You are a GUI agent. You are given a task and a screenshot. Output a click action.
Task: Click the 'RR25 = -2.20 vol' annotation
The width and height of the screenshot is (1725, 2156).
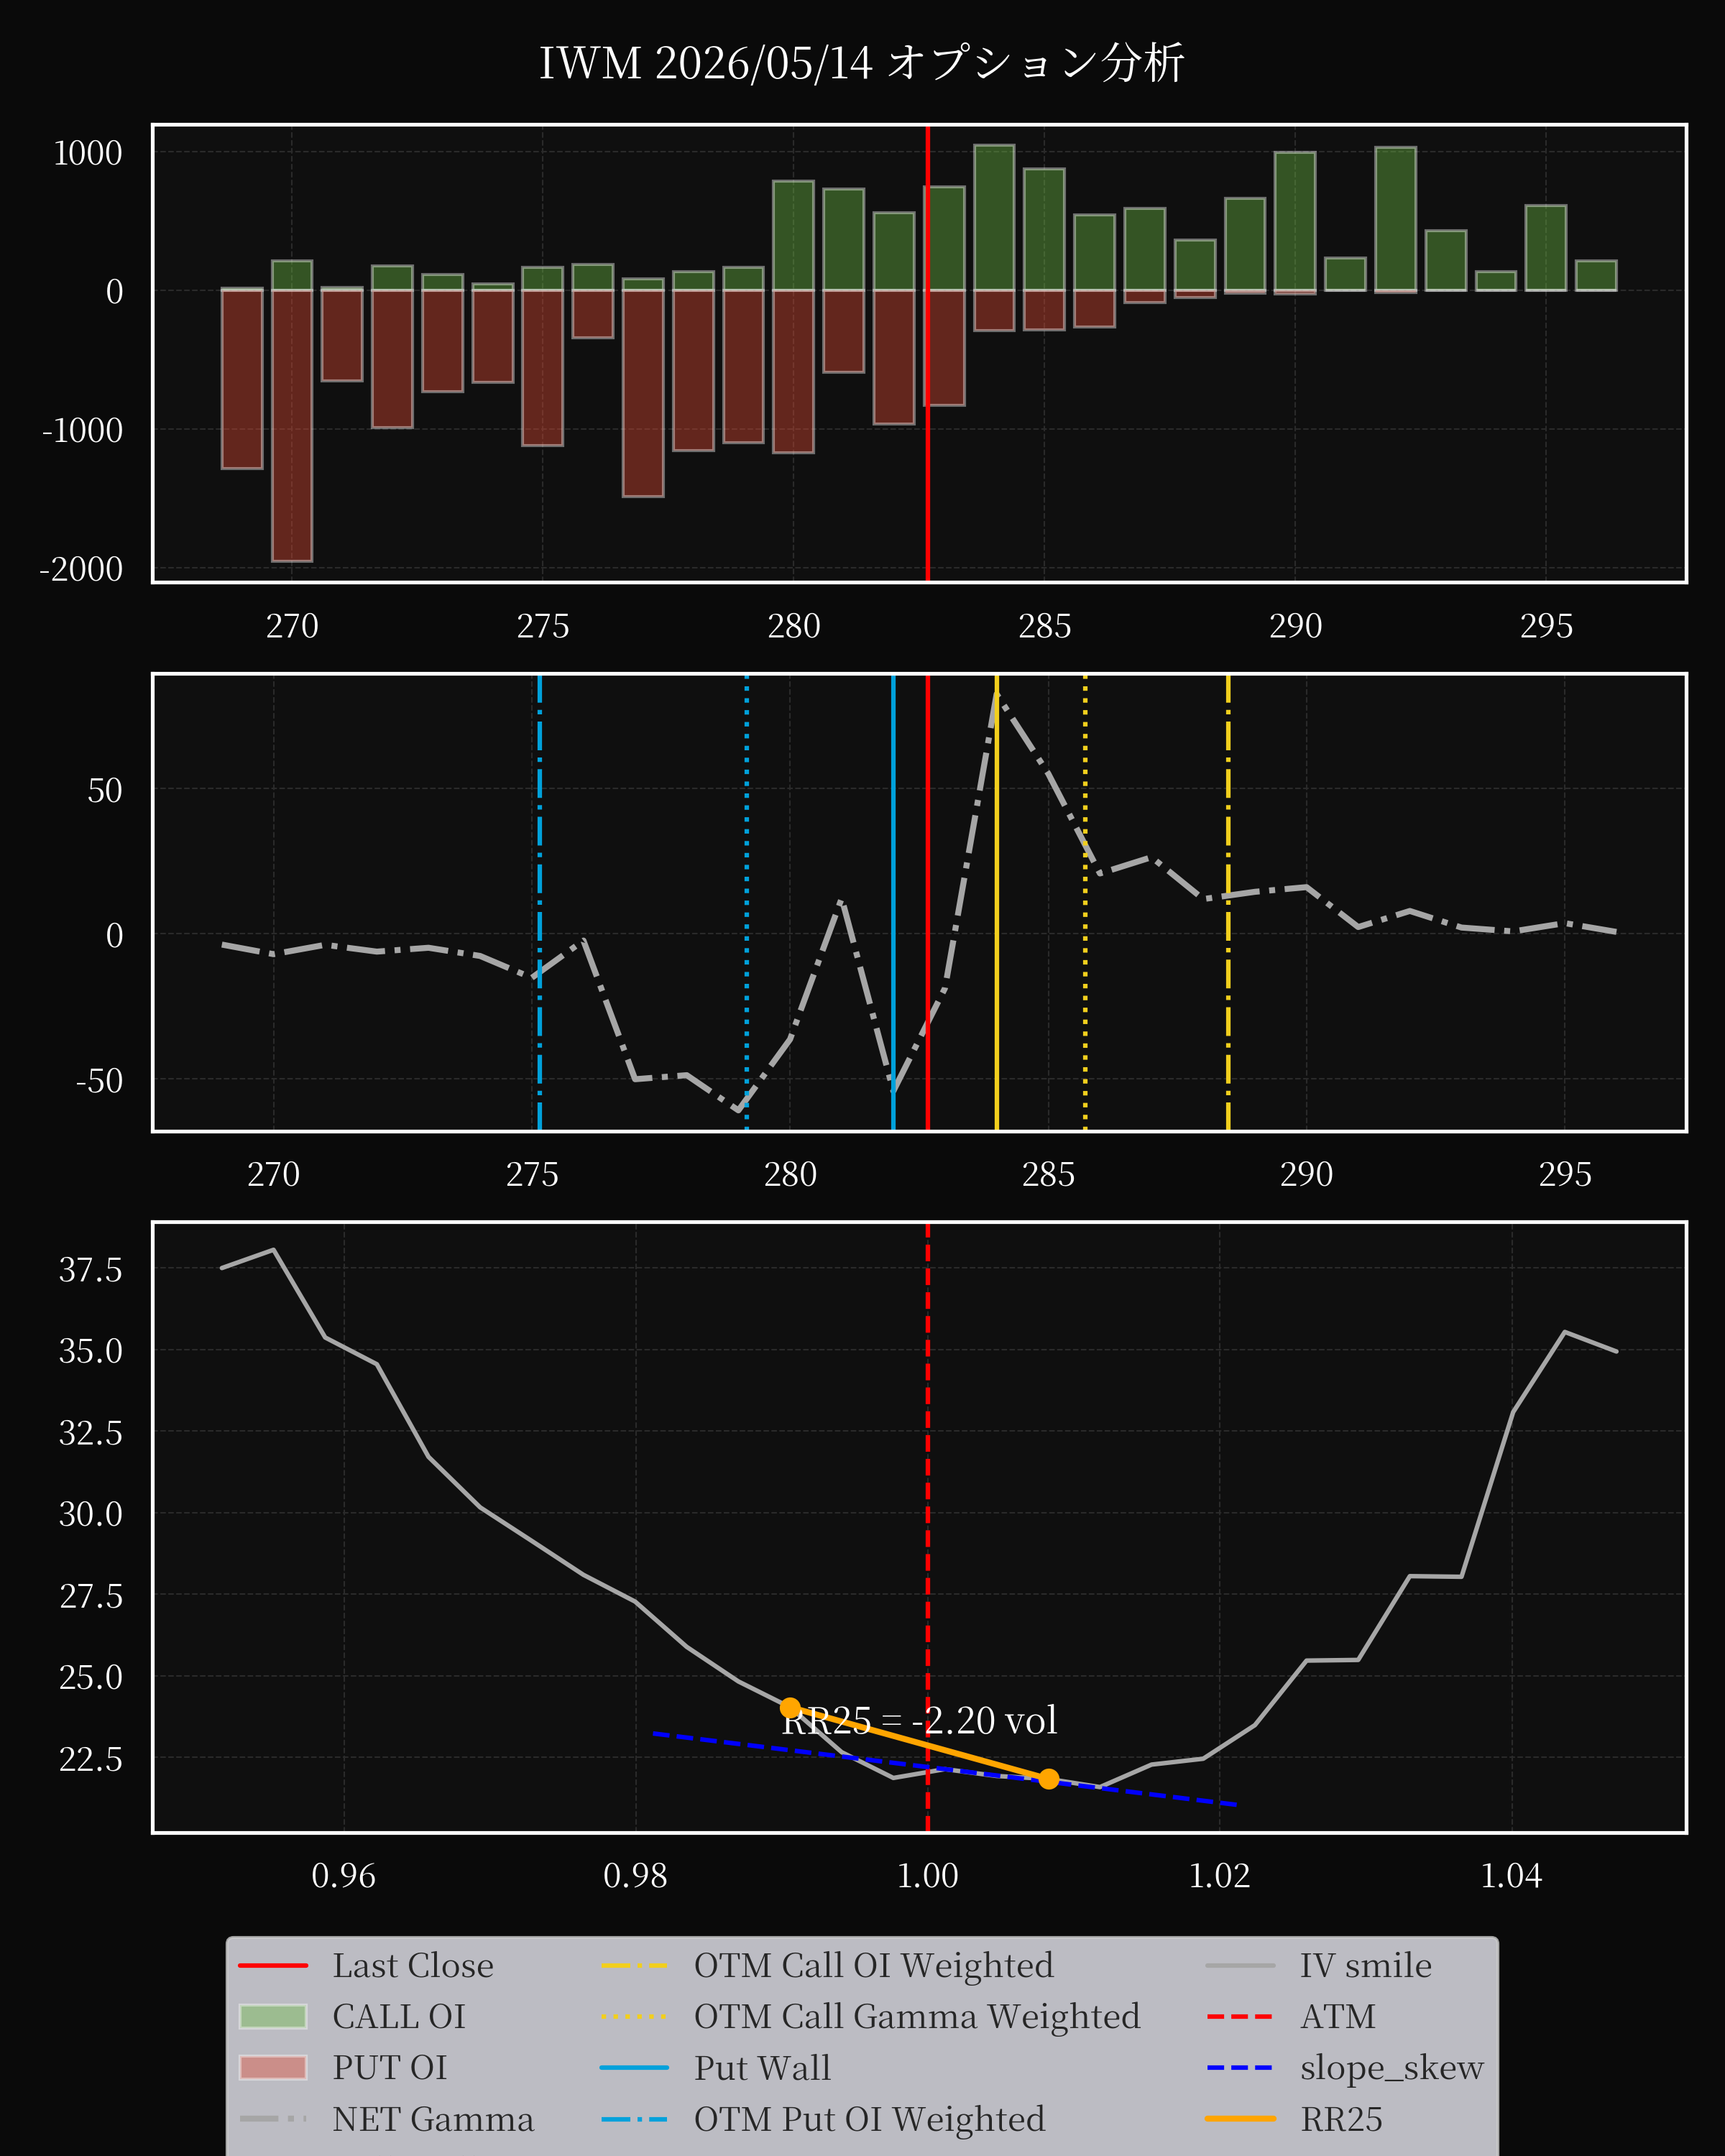(919, 1720)
